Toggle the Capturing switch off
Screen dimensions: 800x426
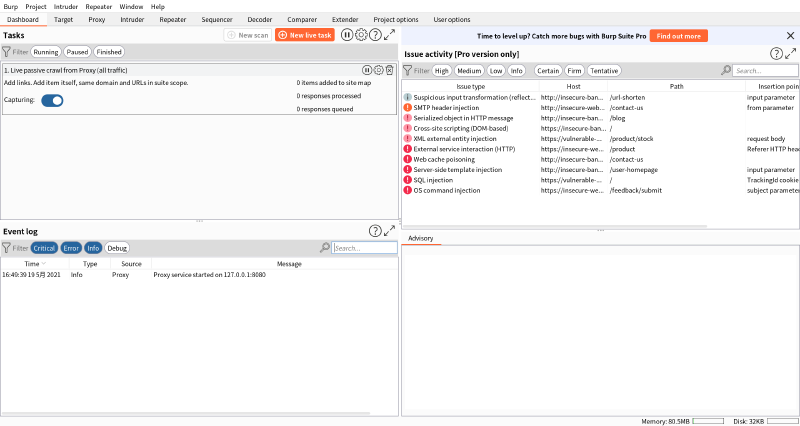(52, 100)
